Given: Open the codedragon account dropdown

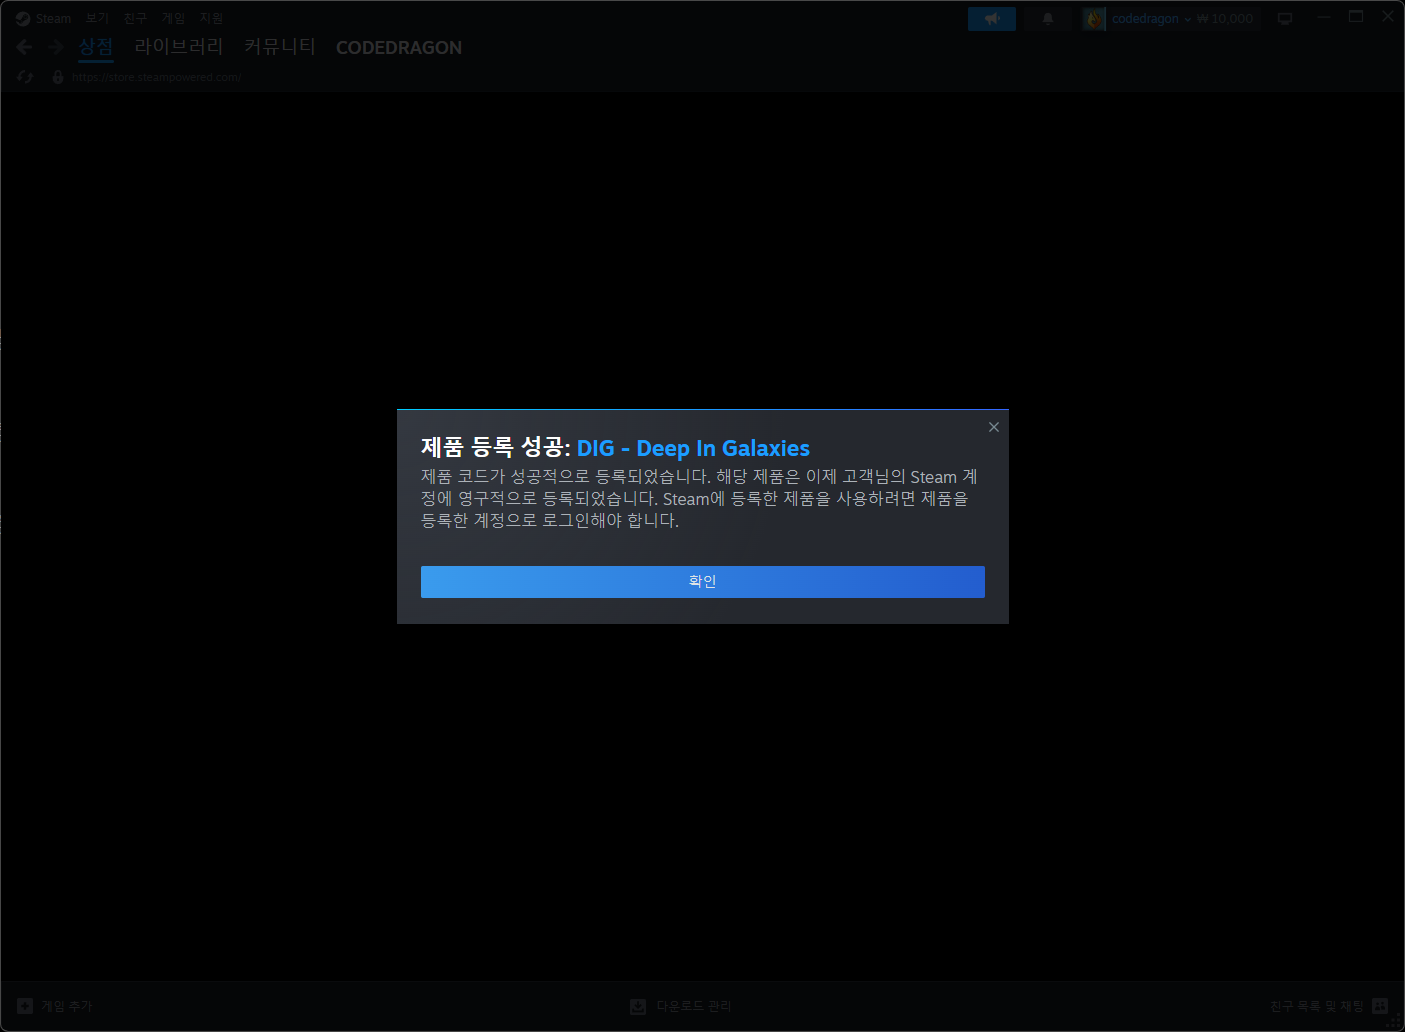Looking at the screenshot, I should [1152, 19].
